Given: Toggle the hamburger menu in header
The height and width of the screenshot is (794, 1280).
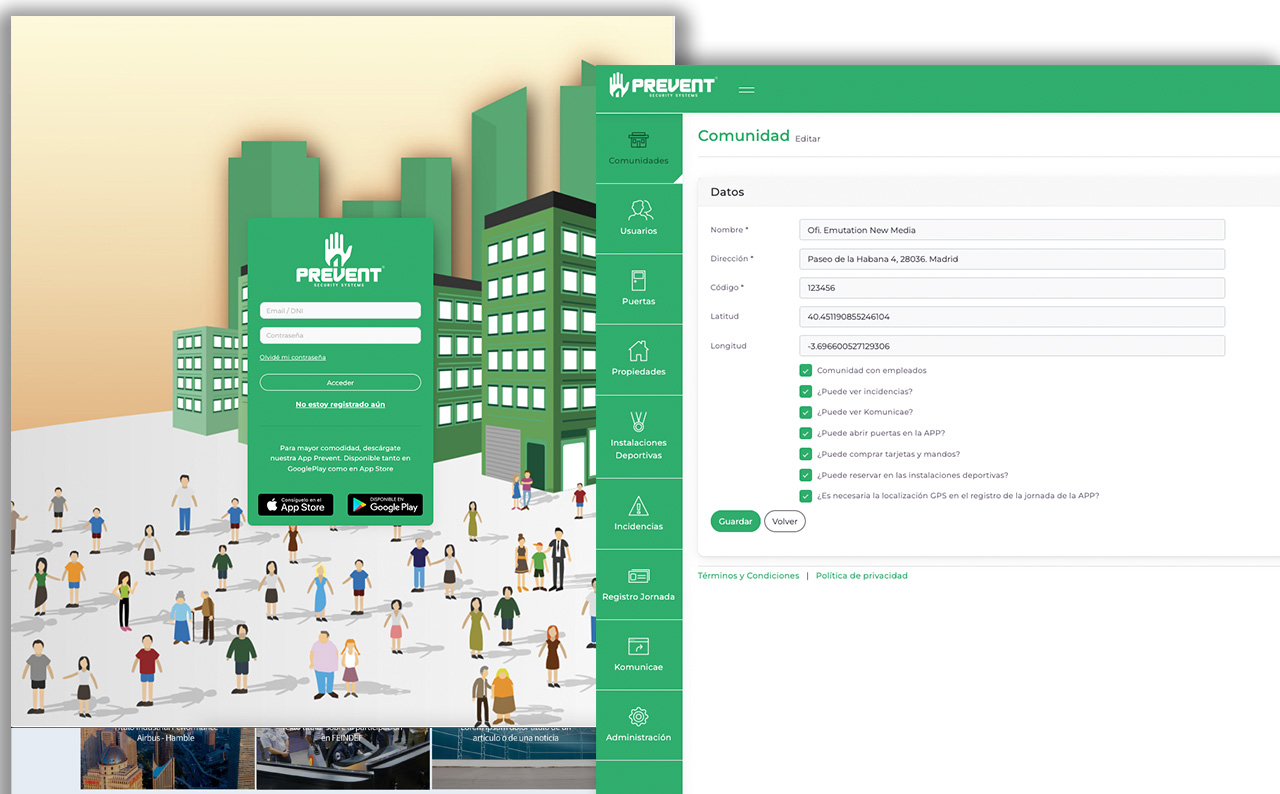Looking at the screenshot, I should point(746,90).
